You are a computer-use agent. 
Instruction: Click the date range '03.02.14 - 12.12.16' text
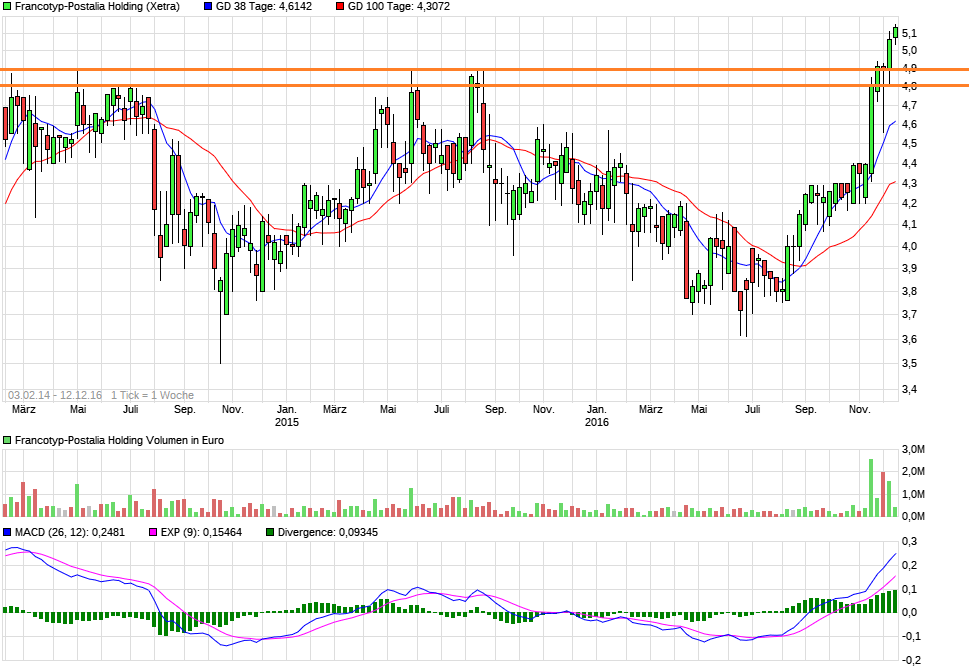click(55, 395)
